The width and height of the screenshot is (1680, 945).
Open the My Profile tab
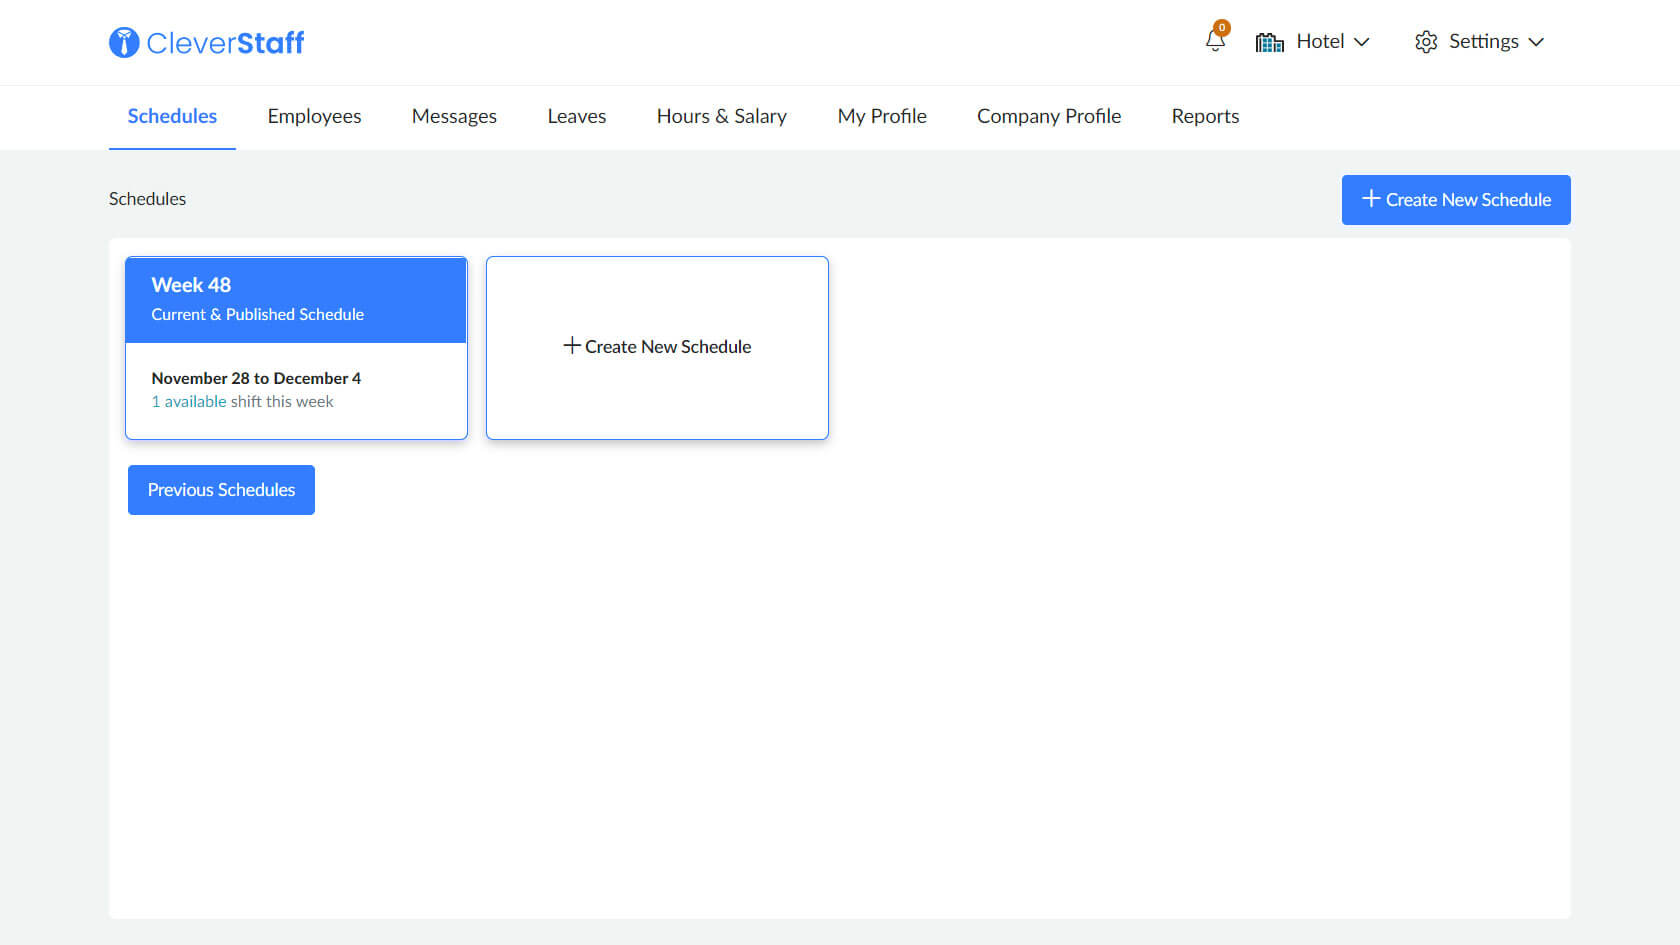tap(882, 116)
